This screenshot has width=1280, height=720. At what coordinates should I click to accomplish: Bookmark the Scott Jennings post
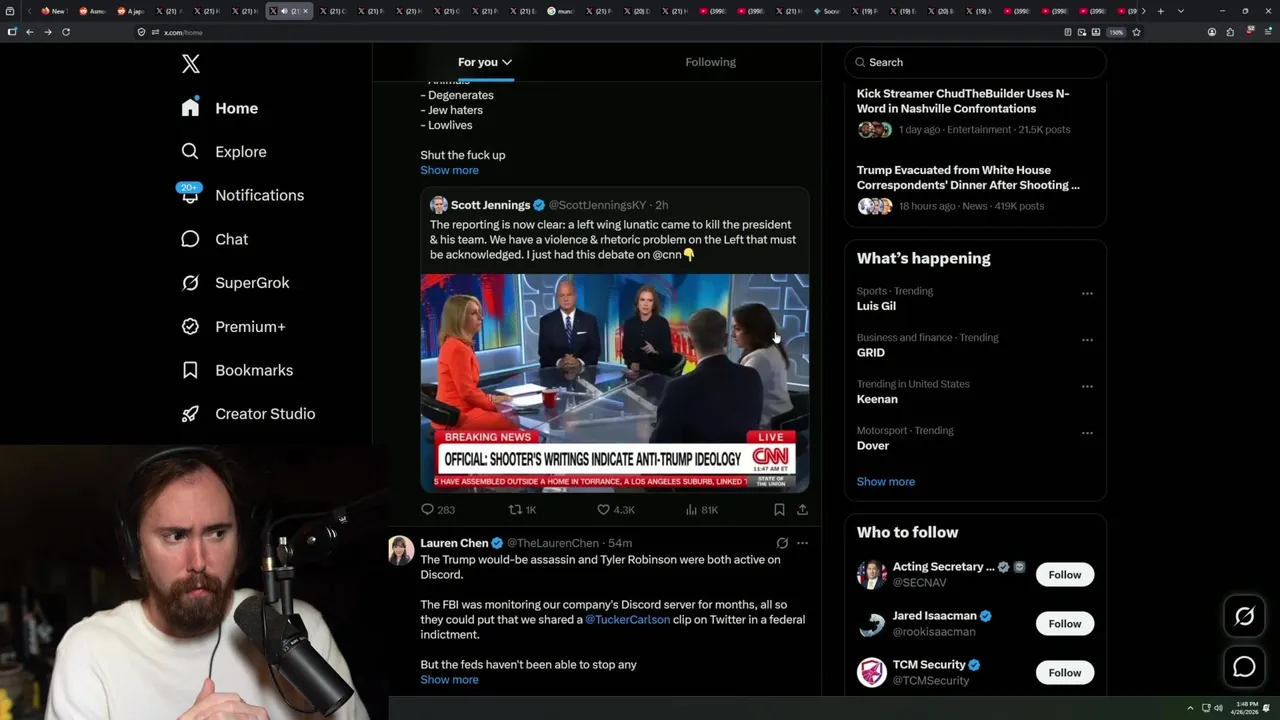[x=779, y=510]
